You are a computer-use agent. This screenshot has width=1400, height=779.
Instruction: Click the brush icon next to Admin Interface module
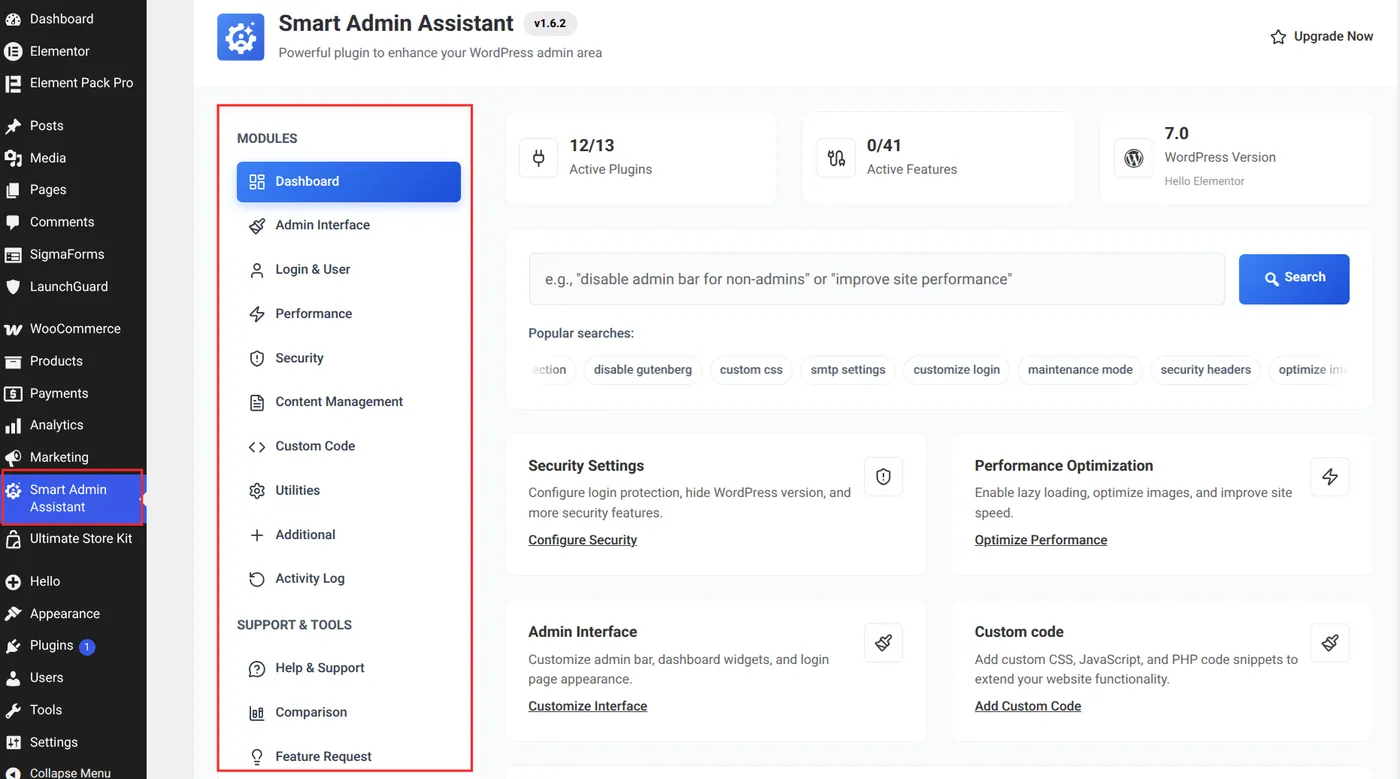point(257,226)
